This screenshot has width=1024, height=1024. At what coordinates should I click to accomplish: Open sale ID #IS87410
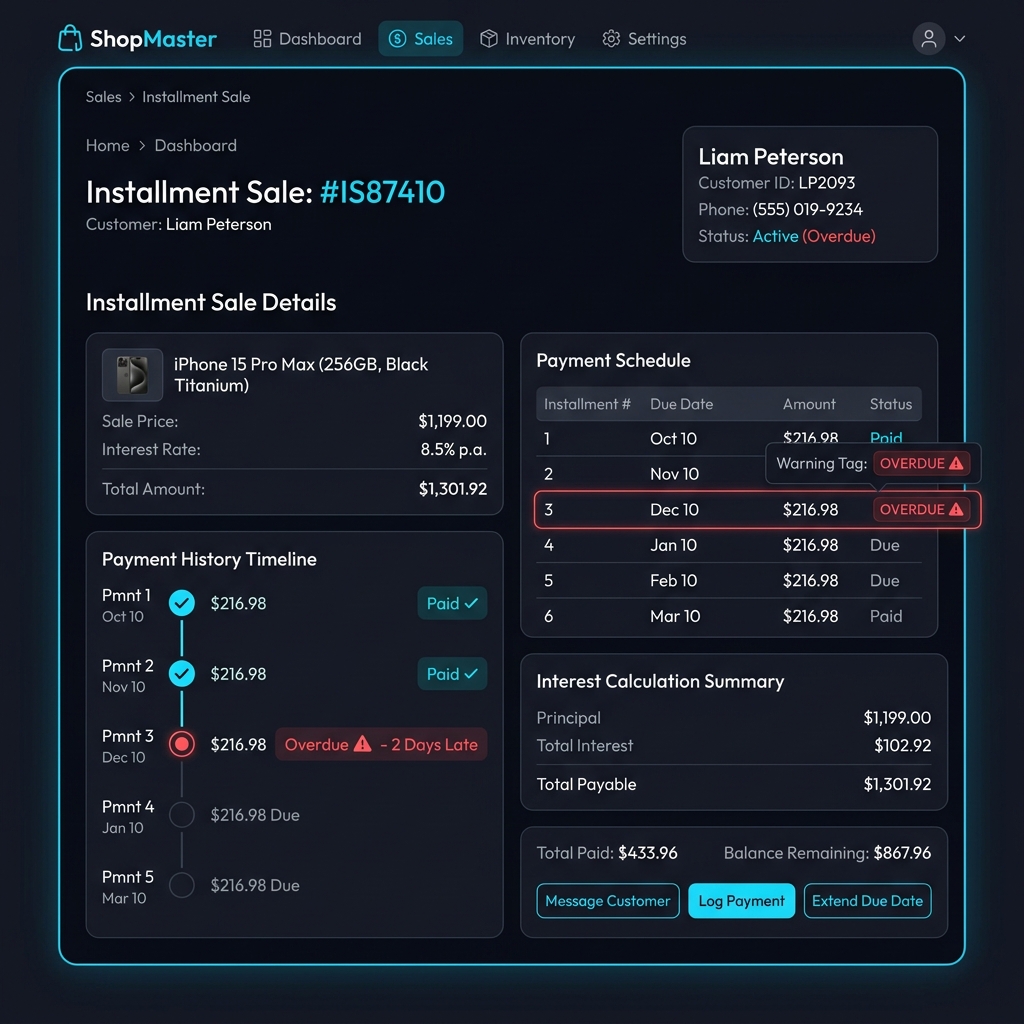(382, 192)
